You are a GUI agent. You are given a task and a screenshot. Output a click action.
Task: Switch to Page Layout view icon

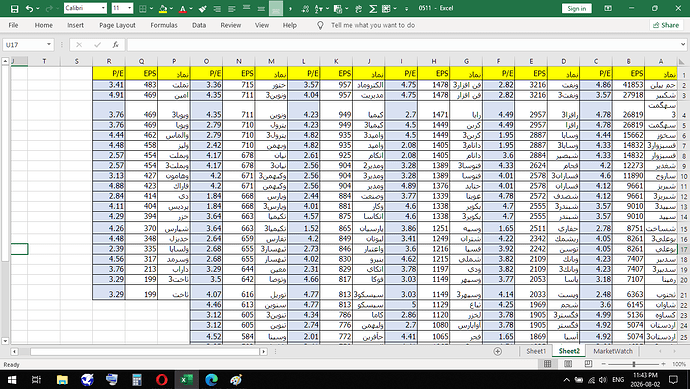point(568,364)
